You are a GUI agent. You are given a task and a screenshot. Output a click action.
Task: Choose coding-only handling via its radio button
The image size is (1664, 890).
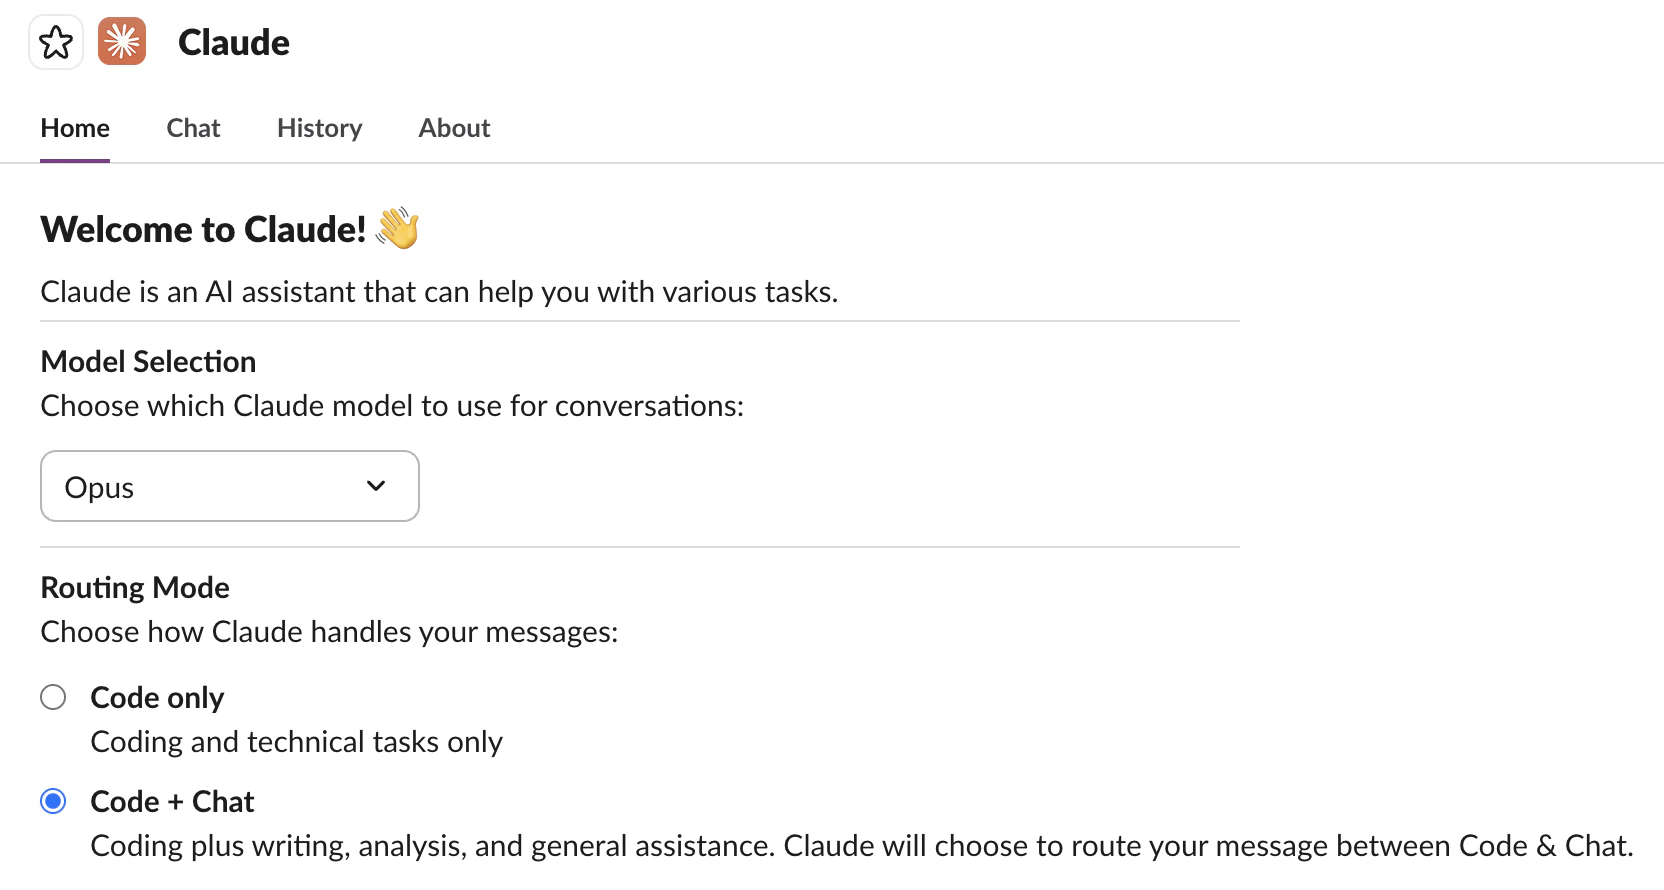coord(53,697)
